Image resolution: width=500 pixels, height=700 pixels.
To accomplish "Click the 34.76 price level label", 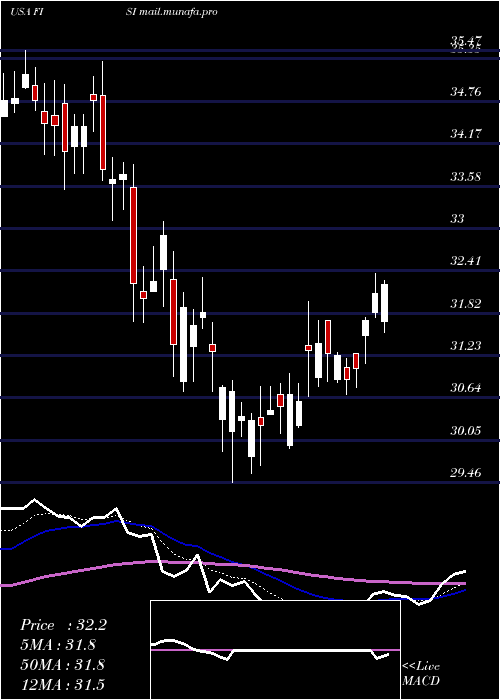I will [466, 92].
